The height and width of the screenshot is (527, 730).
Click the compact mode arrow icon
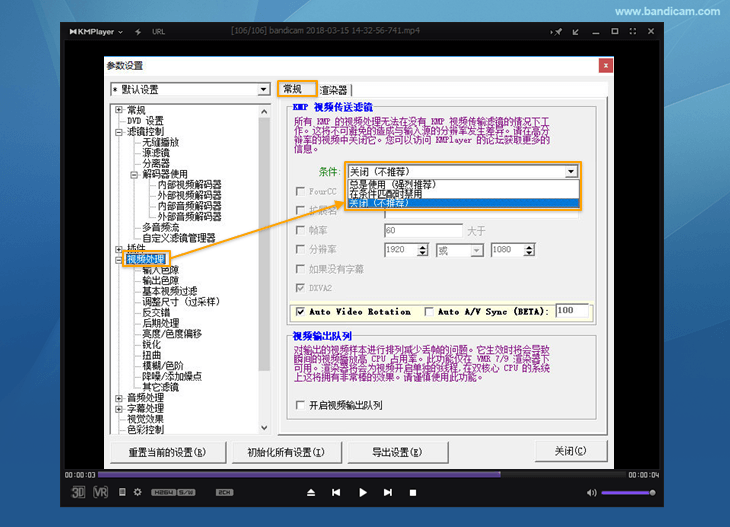(x=576, y=32)
